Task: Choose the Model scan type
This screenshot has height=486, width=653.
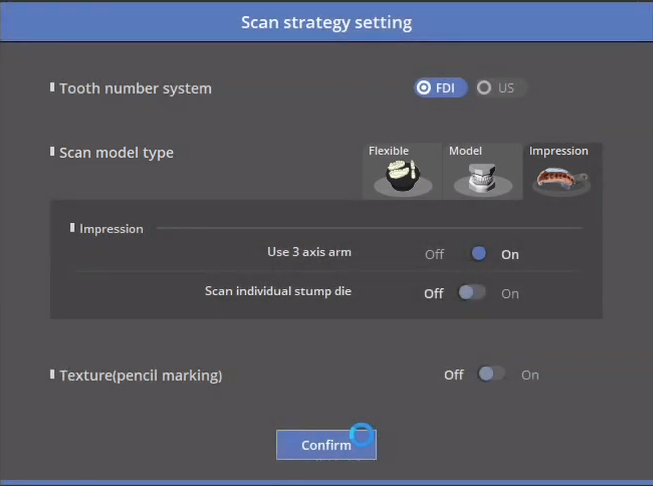Action: [482, 171]
